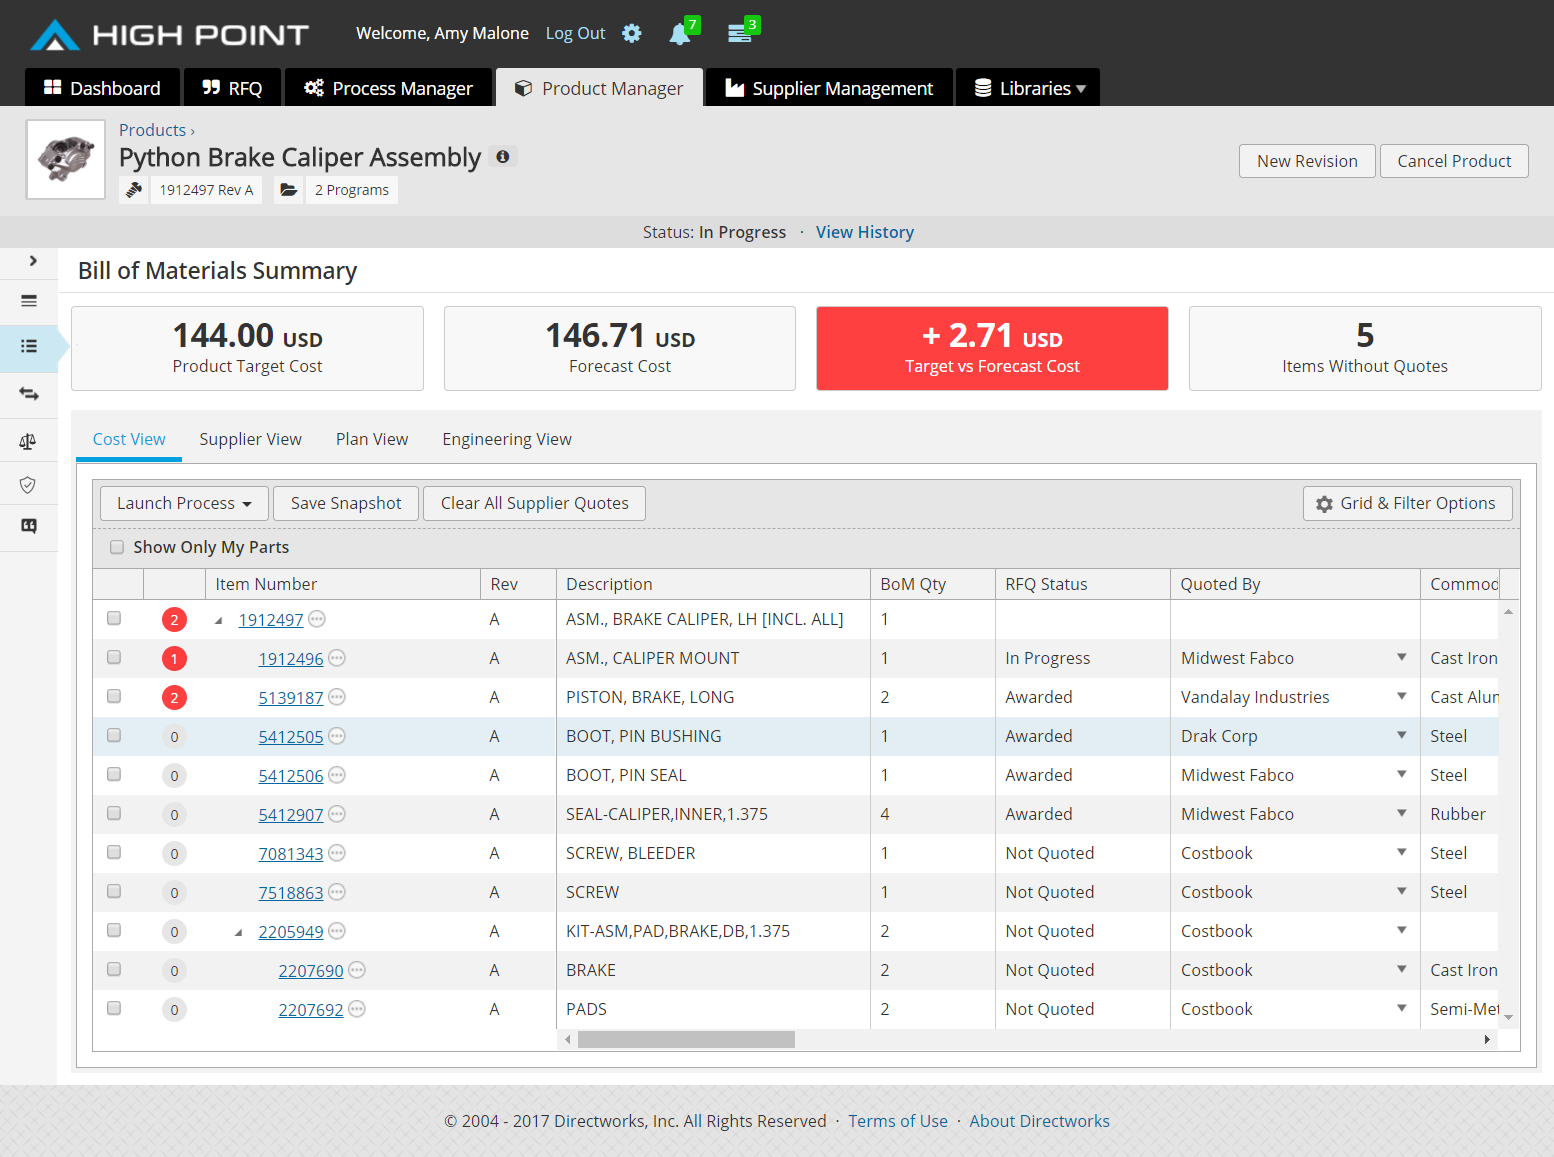Enable the Show Only My Parts checkbox
The image size is (1554, 1157).
(117, 547)
